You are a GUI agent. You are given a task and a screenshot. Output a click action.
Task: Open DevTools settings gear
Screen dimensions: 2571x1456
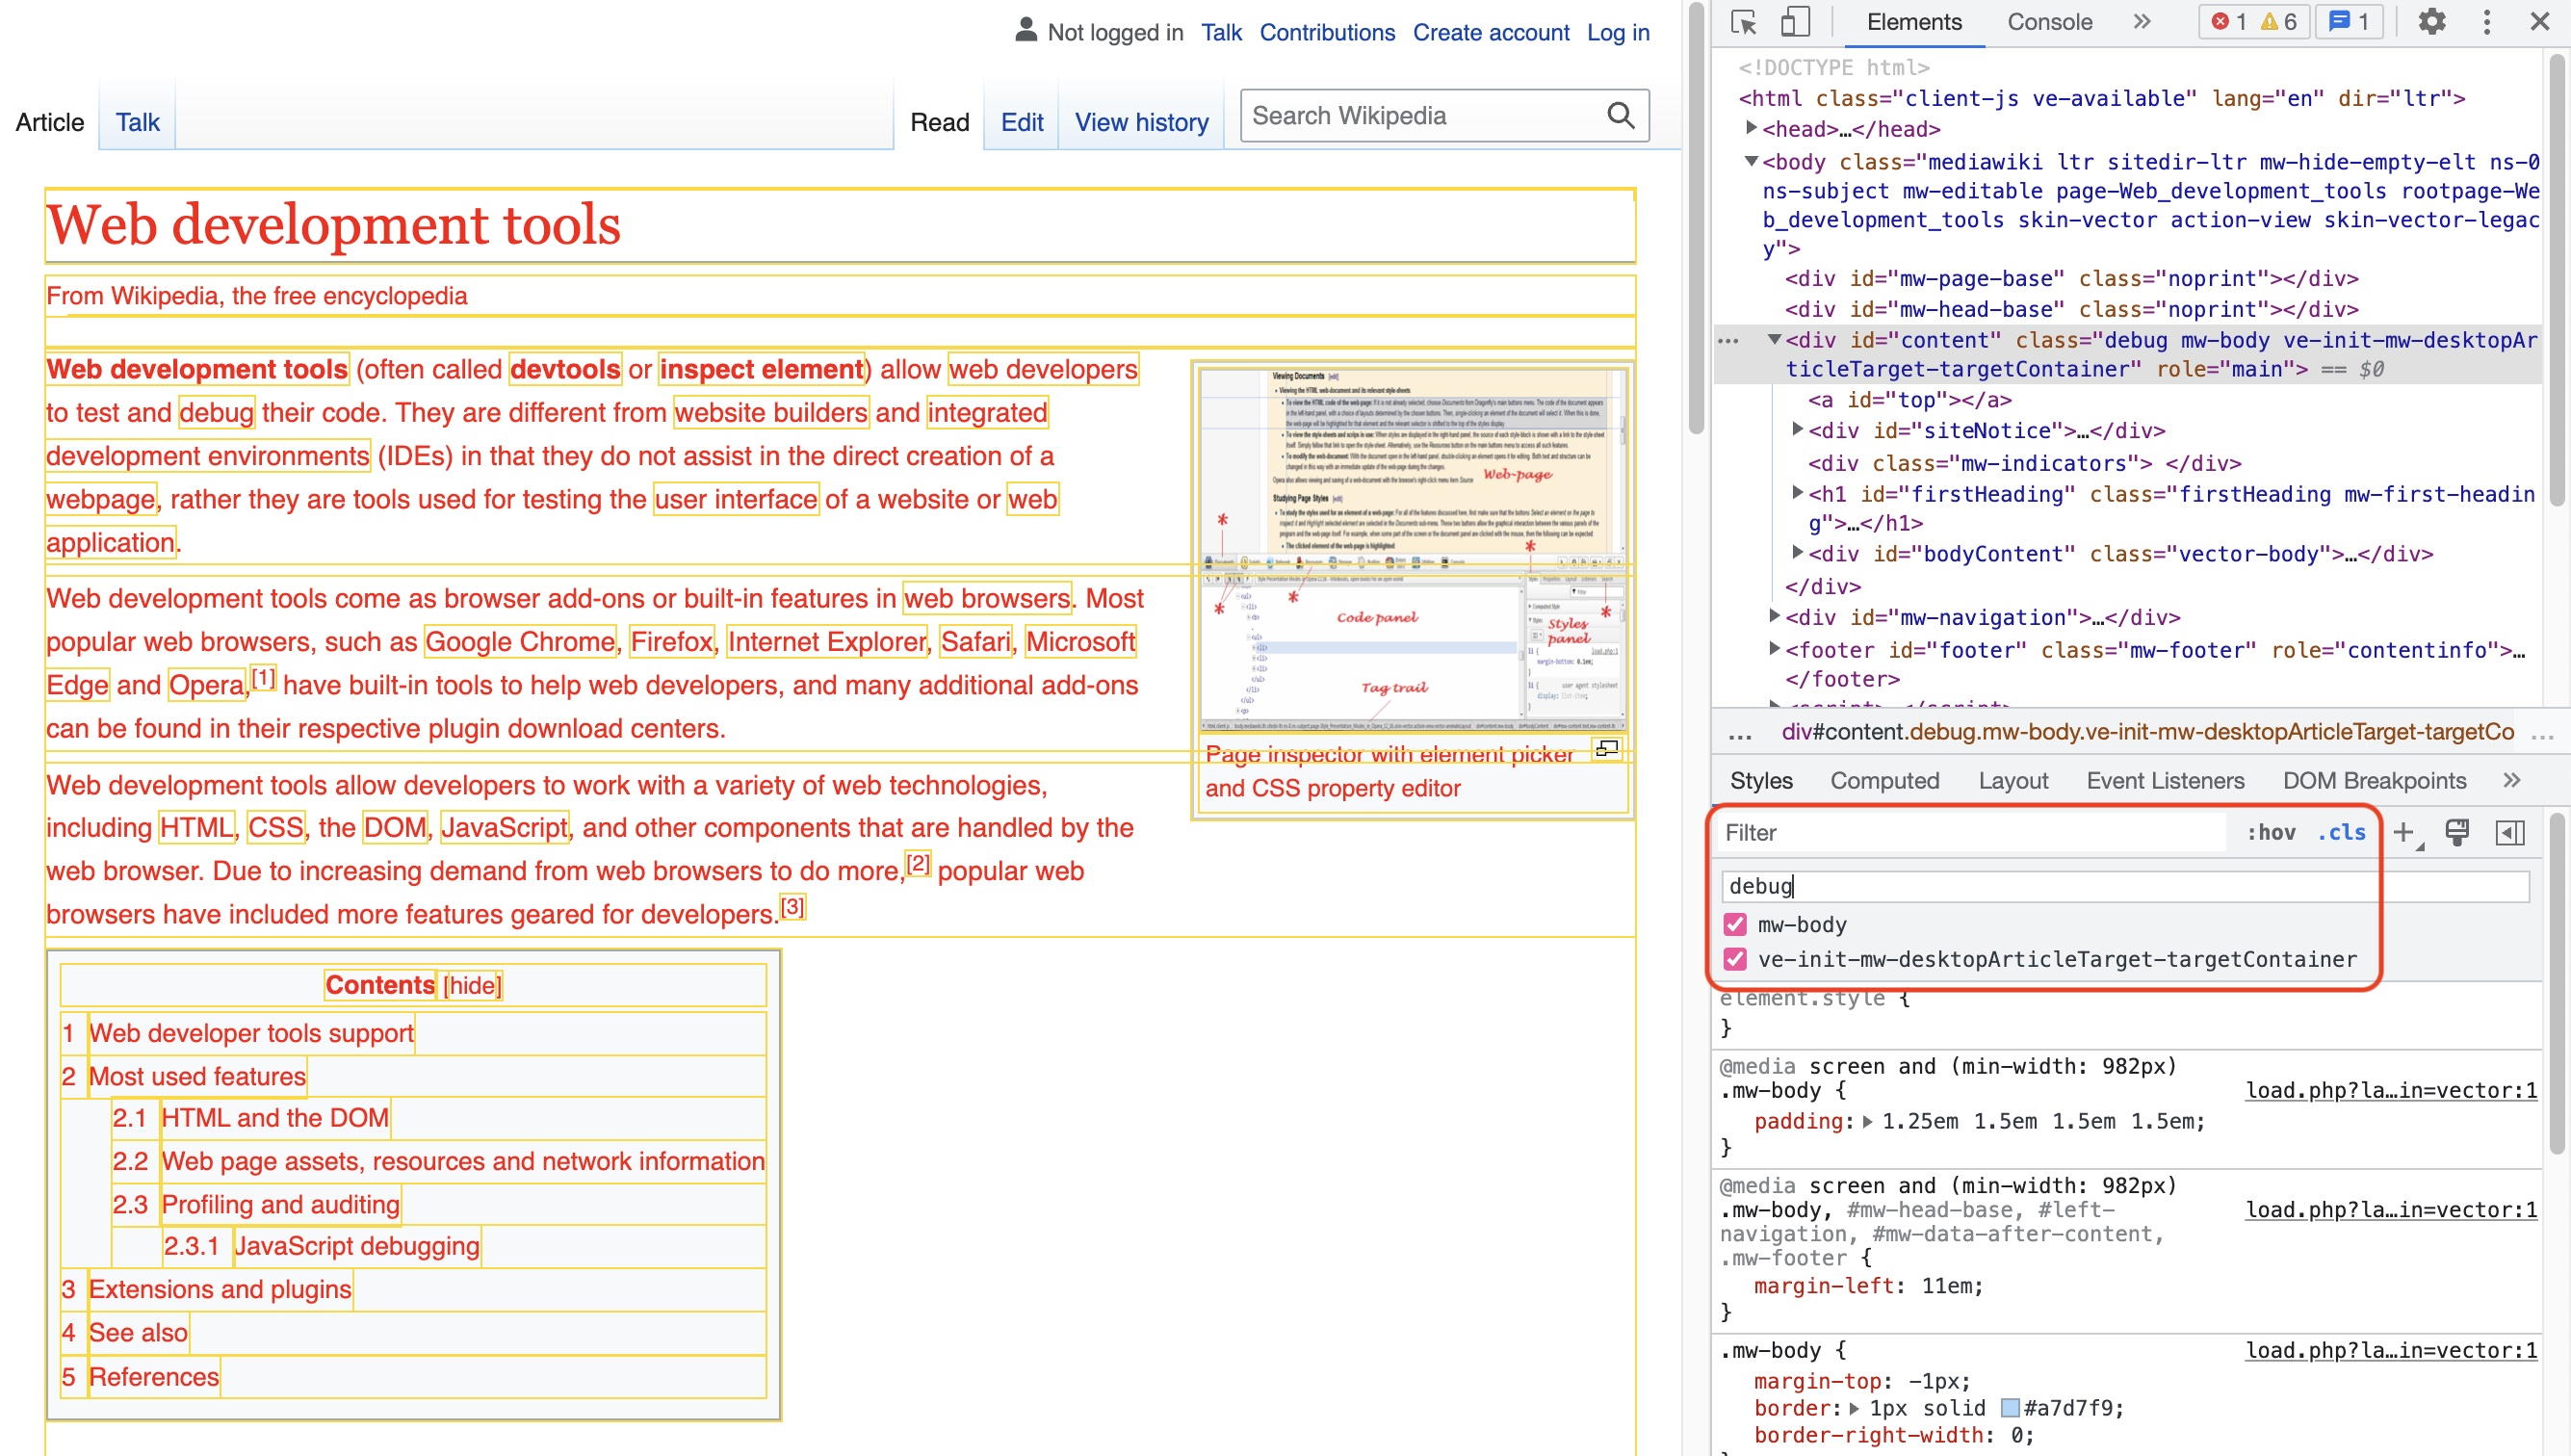pyautogui.click(x=2431, y=22)
